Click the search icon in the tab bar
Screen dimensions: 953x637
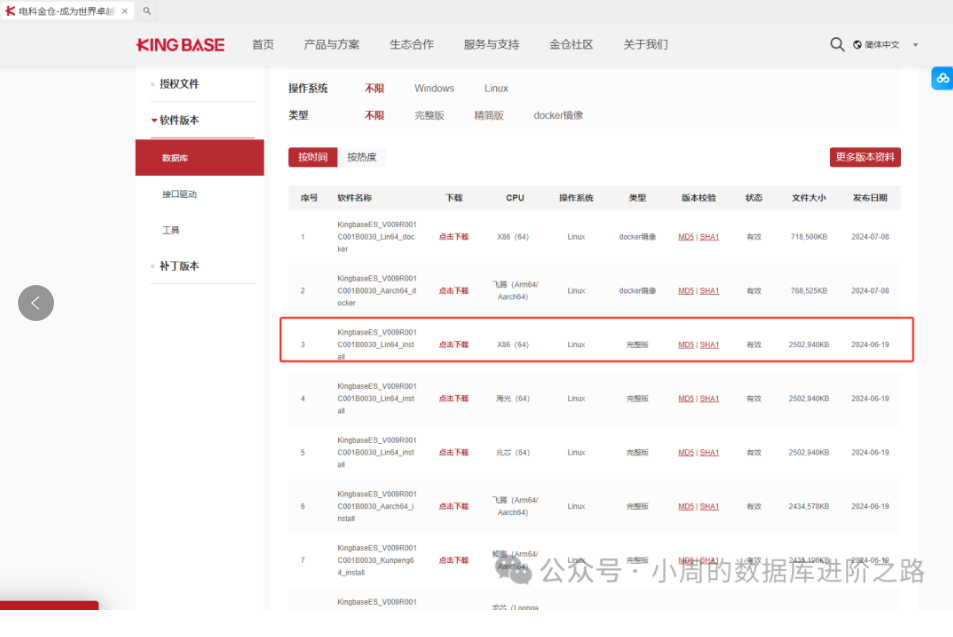coord(147,11)
